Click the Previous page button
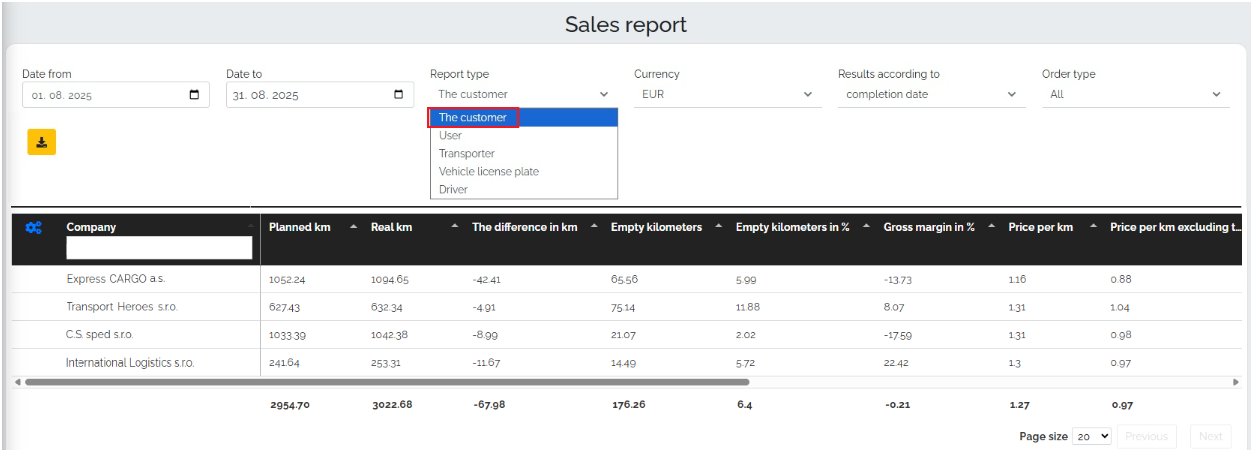1257x455 pixels. [1146, 436]
